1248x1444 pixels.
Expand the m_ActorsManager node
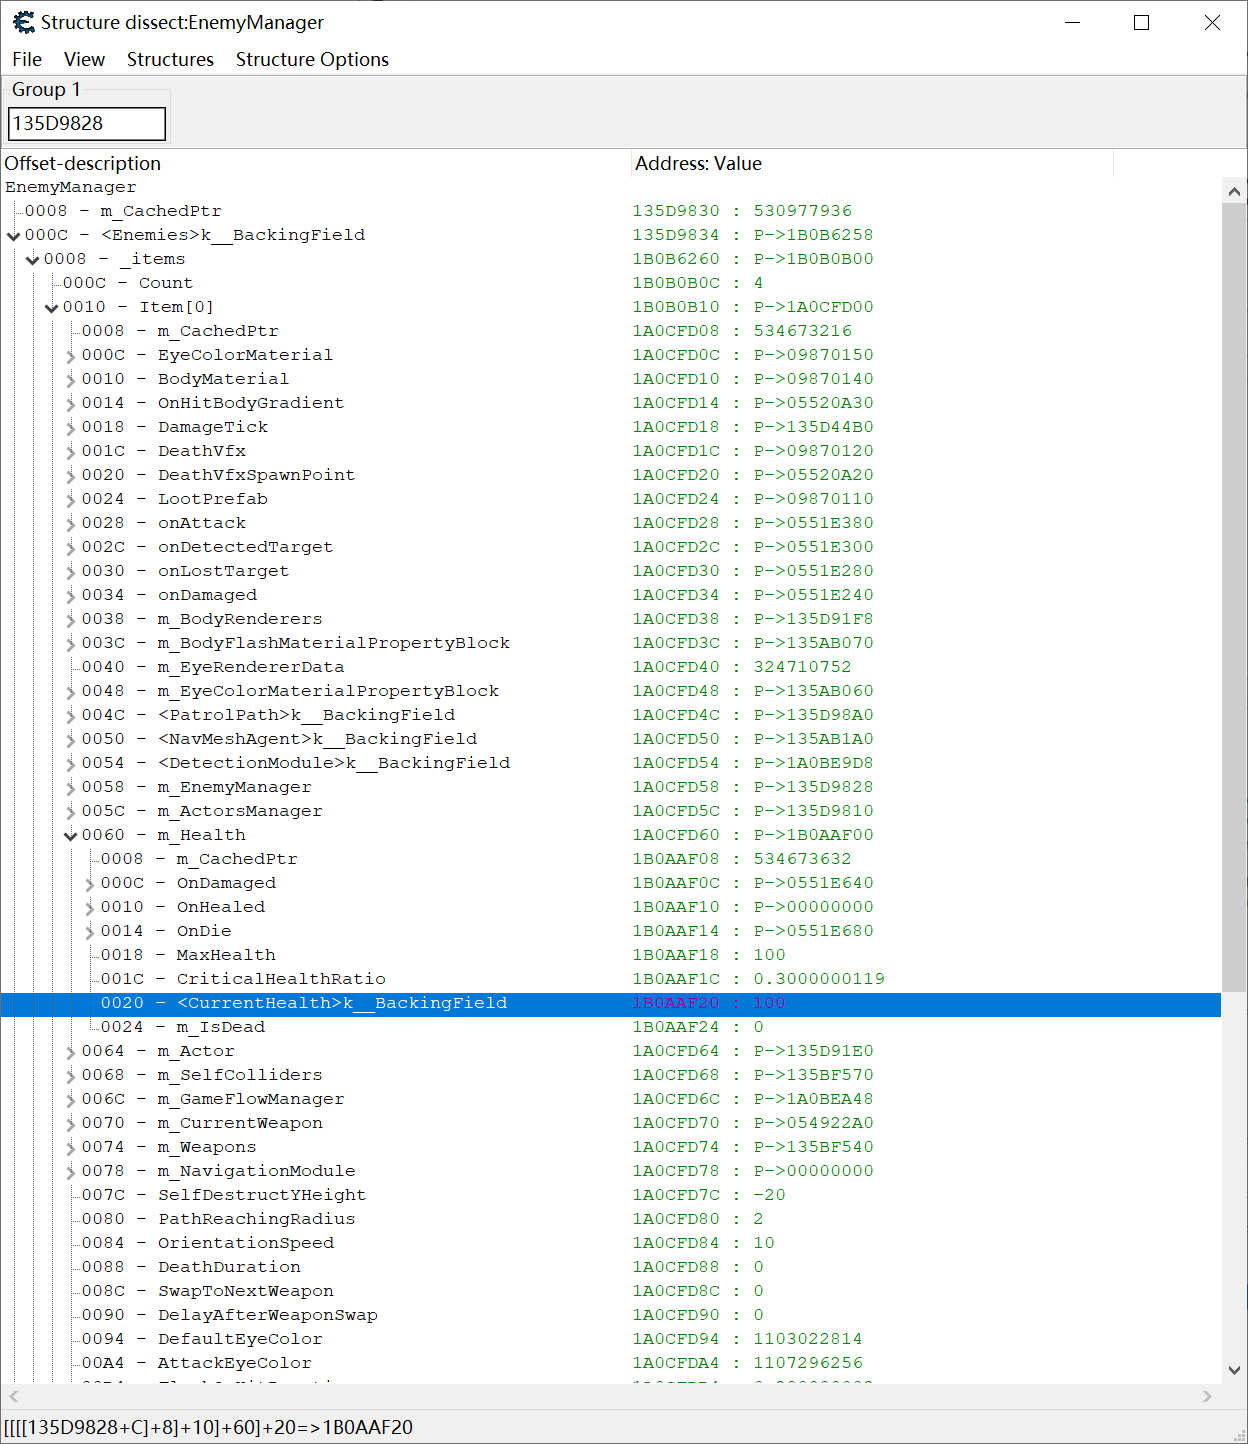70,812
